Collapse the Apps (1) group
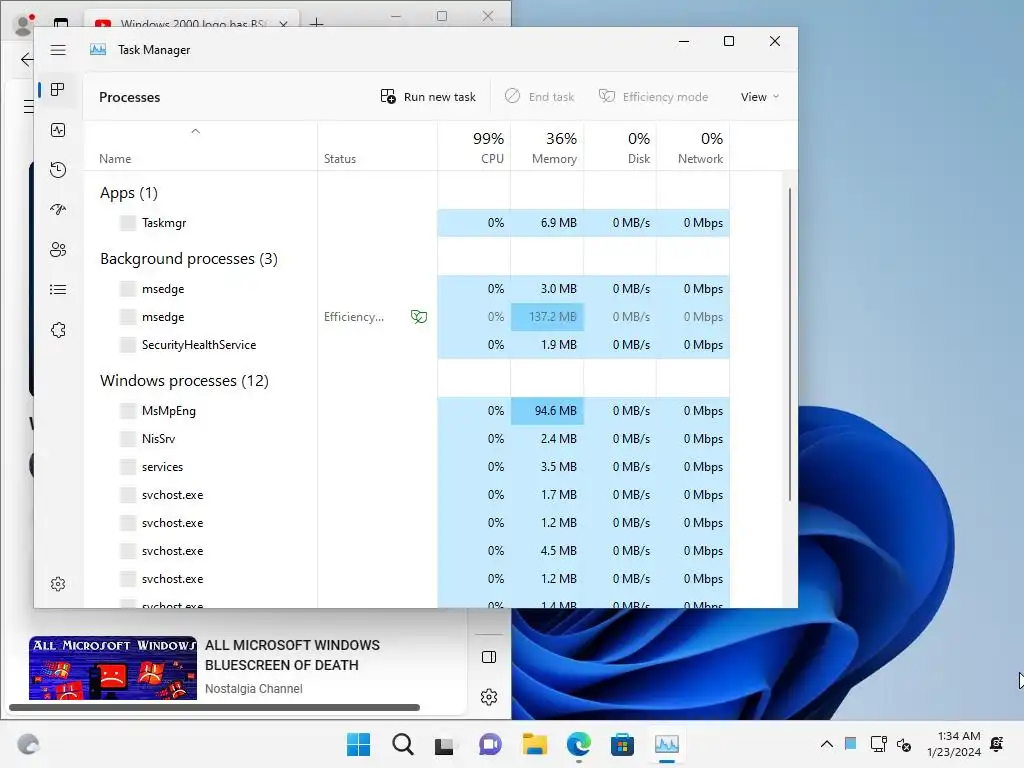The image size is (1024, 768). click(129, 193)
